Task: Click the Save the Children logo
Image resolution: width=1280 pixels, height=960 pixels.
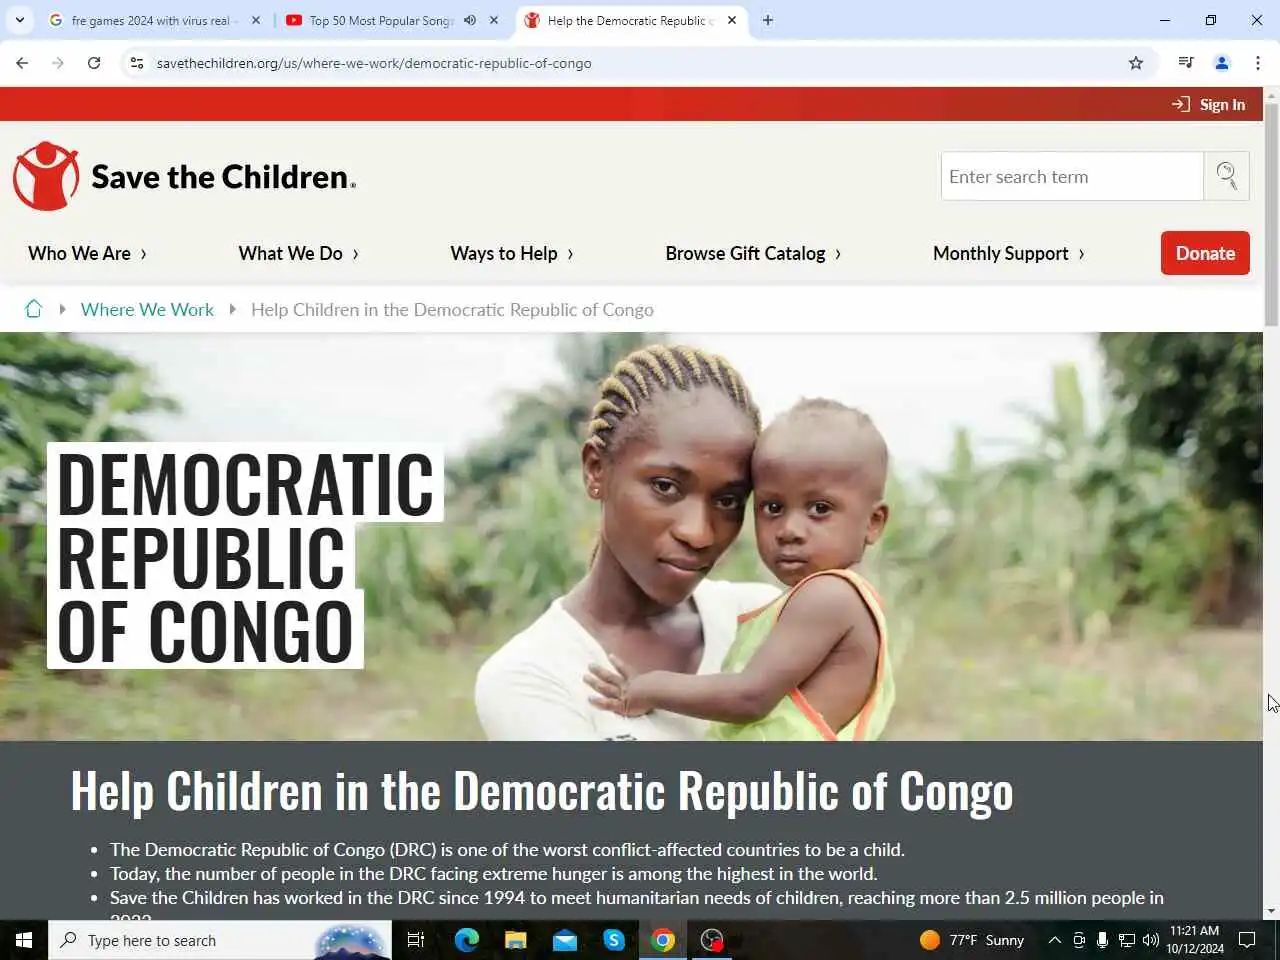Action: (185, 176)
